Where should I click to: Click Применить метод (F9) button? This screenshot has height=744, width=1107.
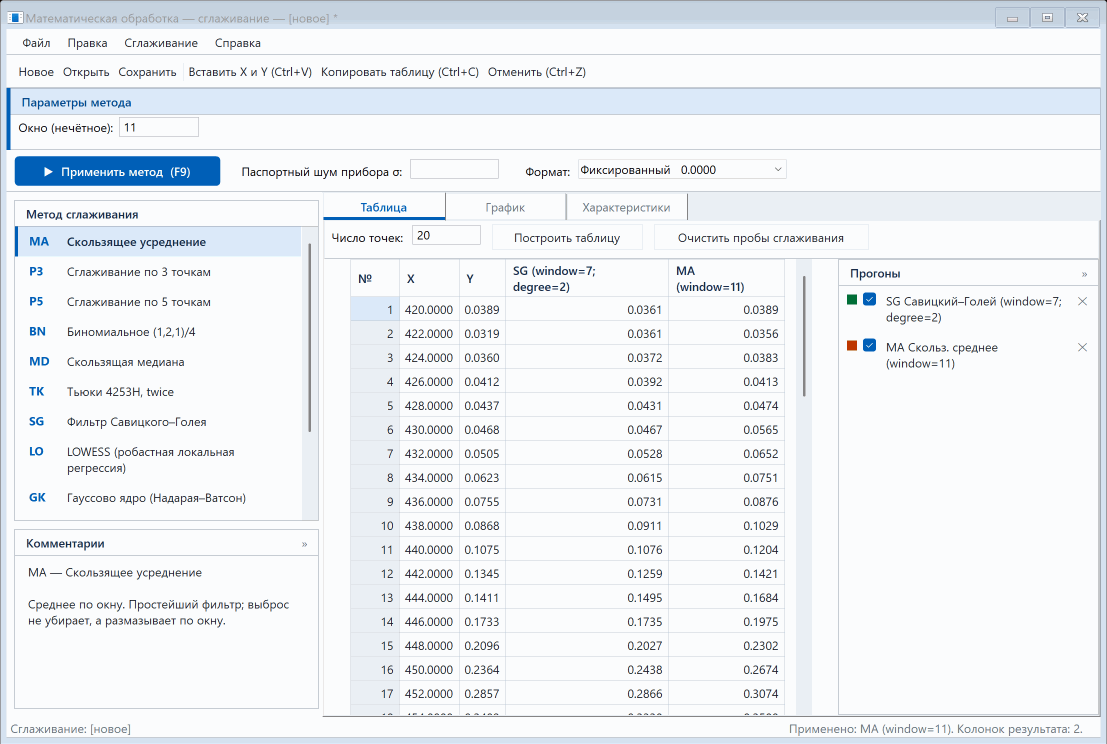click(x=117, y=172)
